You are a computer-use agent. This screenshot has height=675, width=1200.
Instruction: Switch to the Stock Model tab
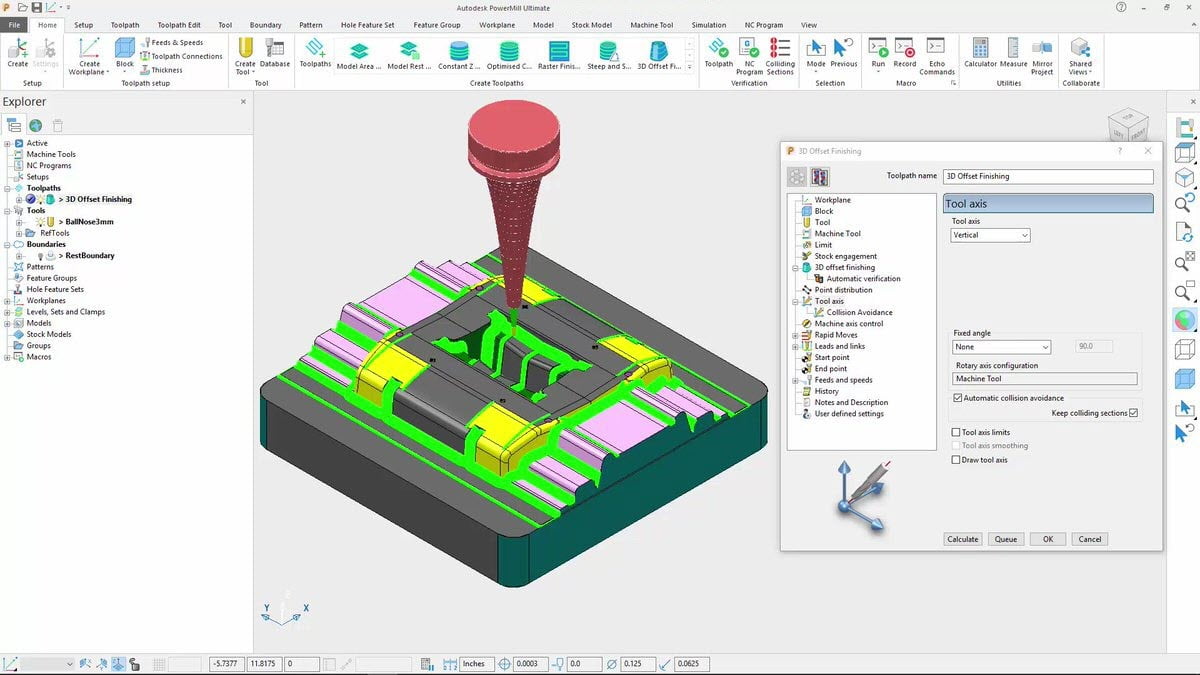593,25
